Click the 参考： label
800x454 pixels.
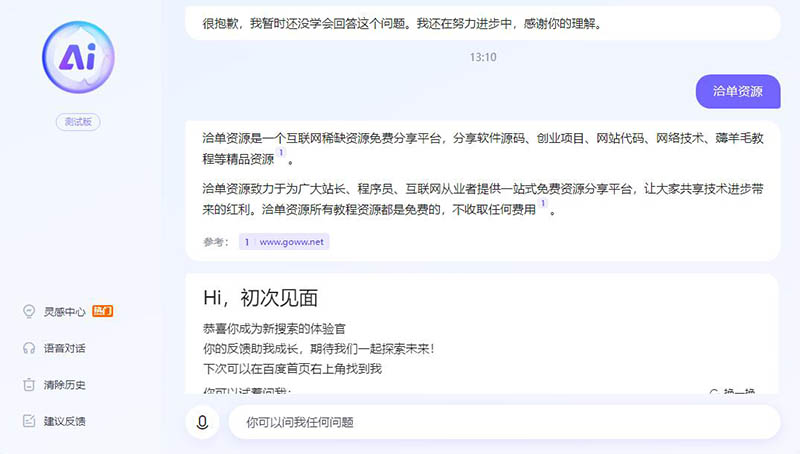click(216, 242)
